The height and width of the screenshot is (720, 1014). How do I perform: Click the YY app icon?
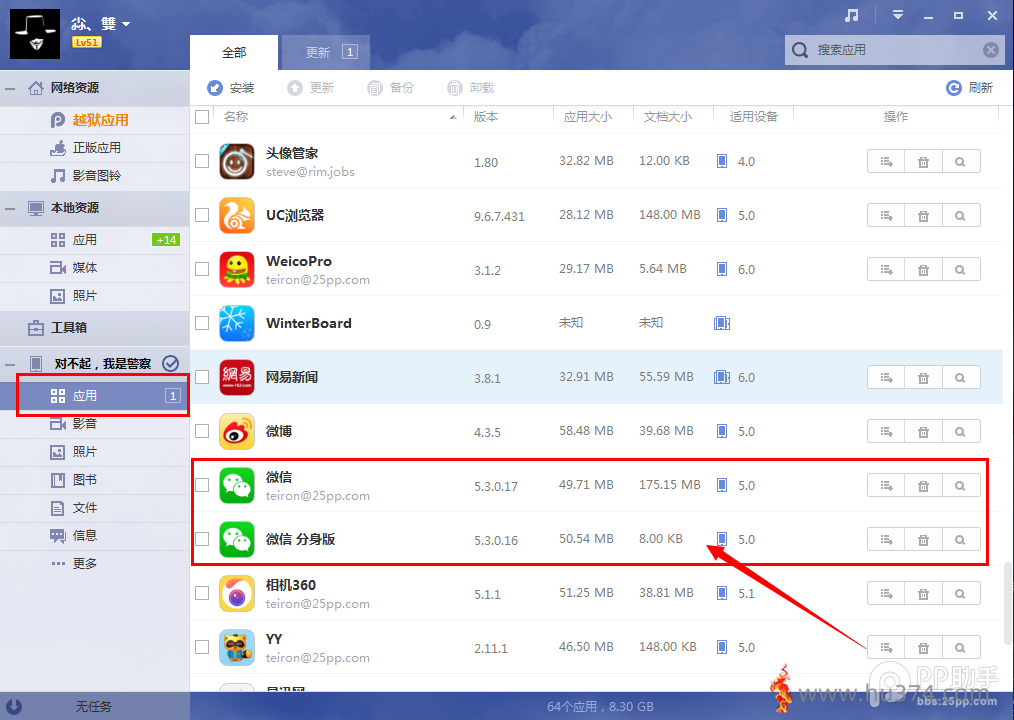(237, 647)
